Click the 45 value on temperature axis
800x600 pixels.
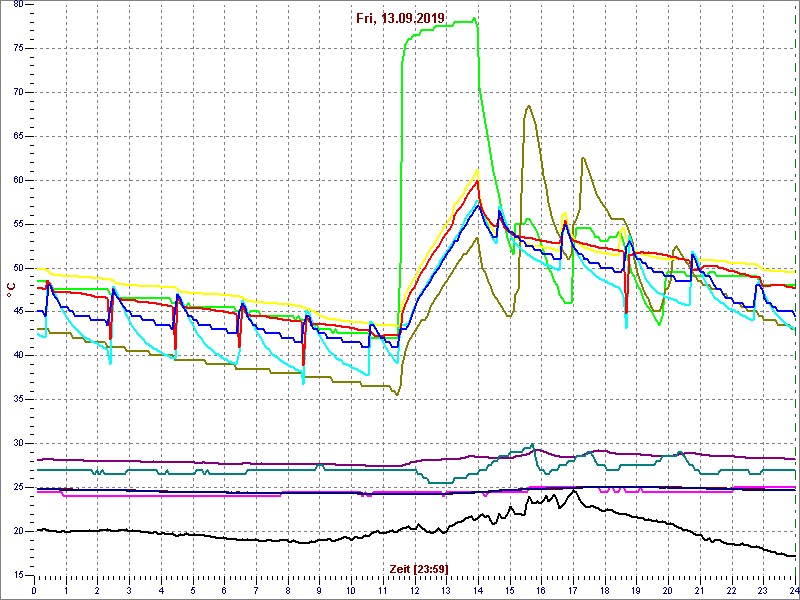click(17, 312)
